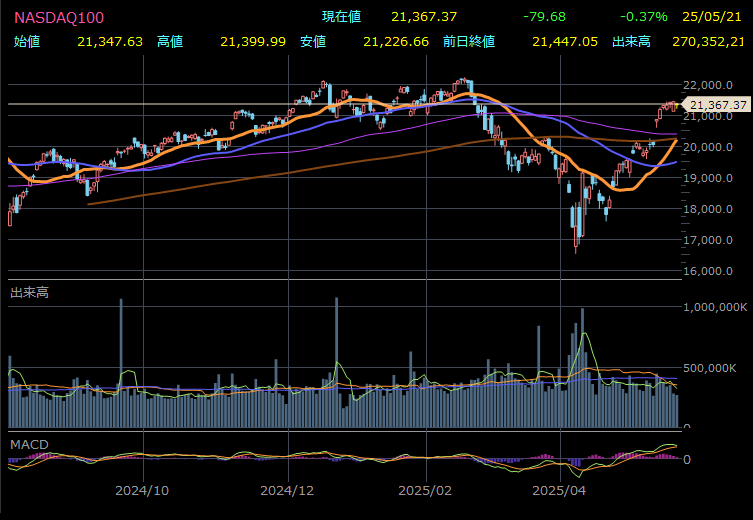Click the MACD zero-line axis label

click(685, 460)
